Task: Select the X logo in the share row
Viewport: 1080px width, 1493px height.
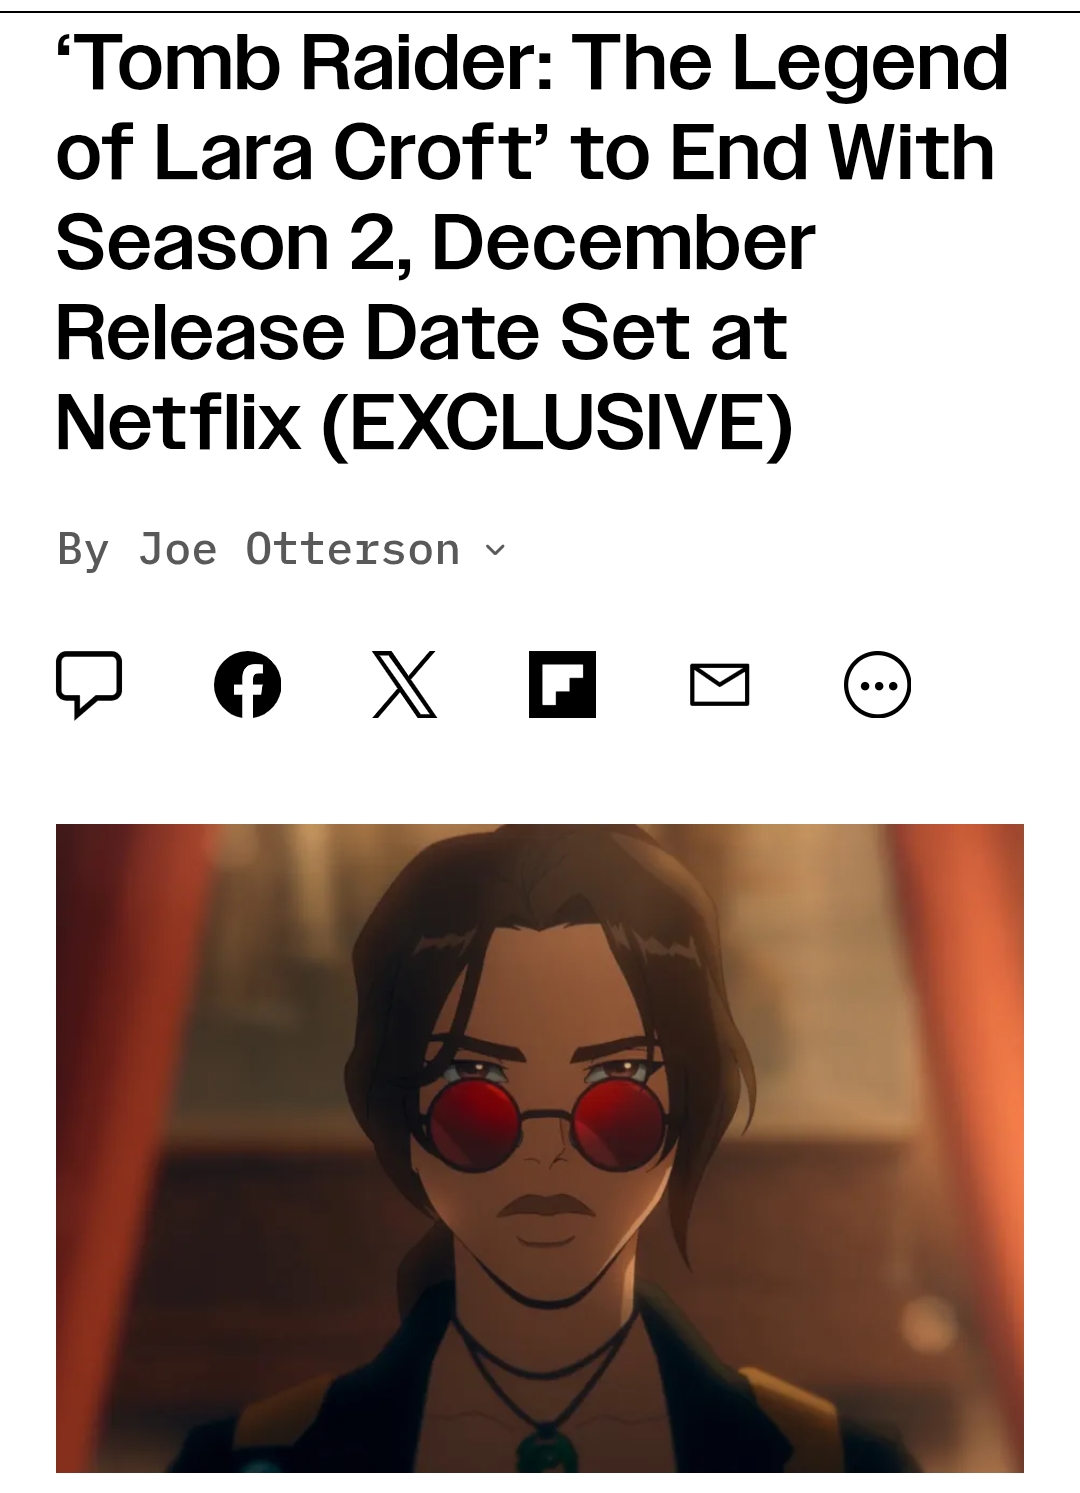Action: 405,685
